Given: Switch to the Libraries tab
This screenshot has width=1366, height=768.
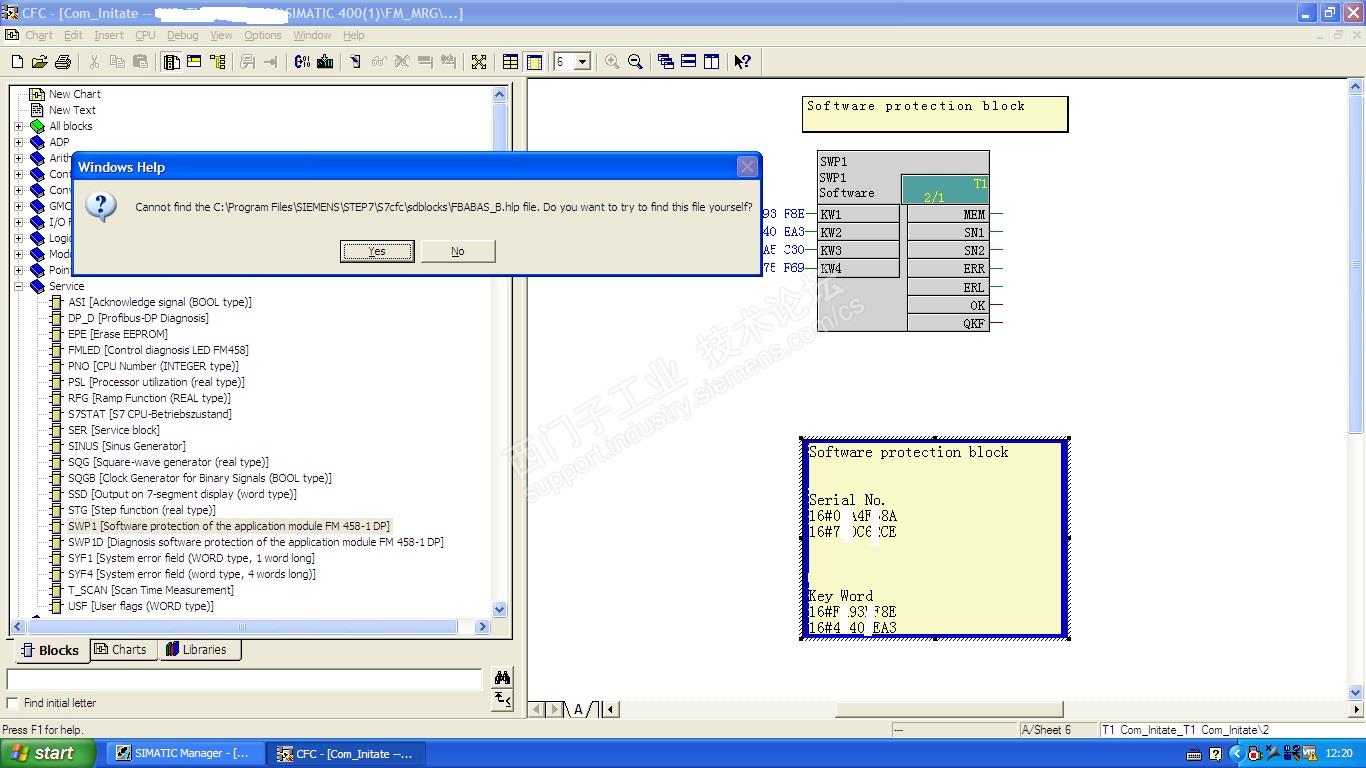Looking at the screenshot, I should click(x=198, y=650).
